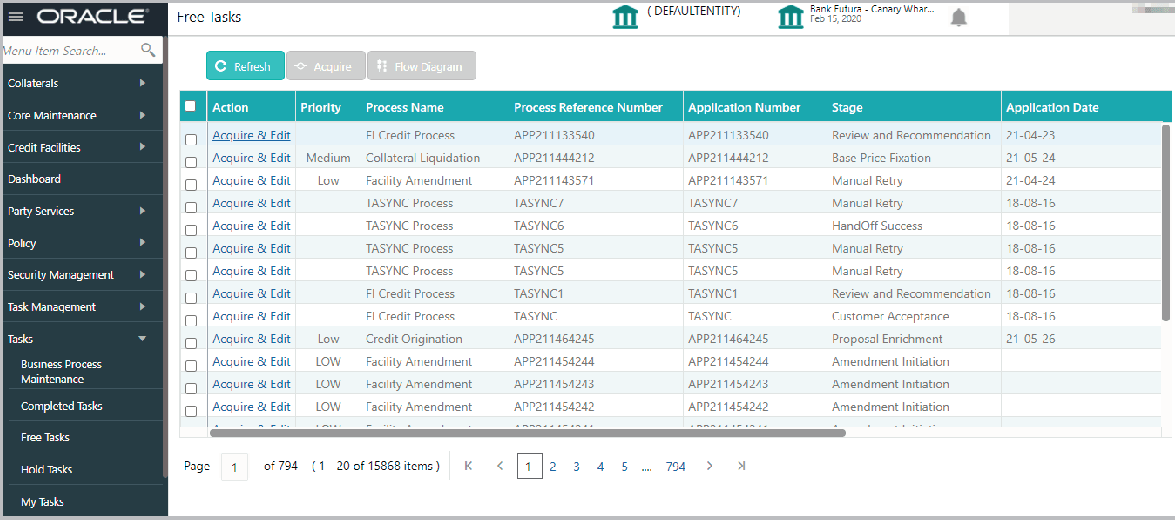Image resolution: width=1175 pixels, height=526 pixels.
Task: Click the Bank Futura branch icon
Action: click(x=791, y=17)
